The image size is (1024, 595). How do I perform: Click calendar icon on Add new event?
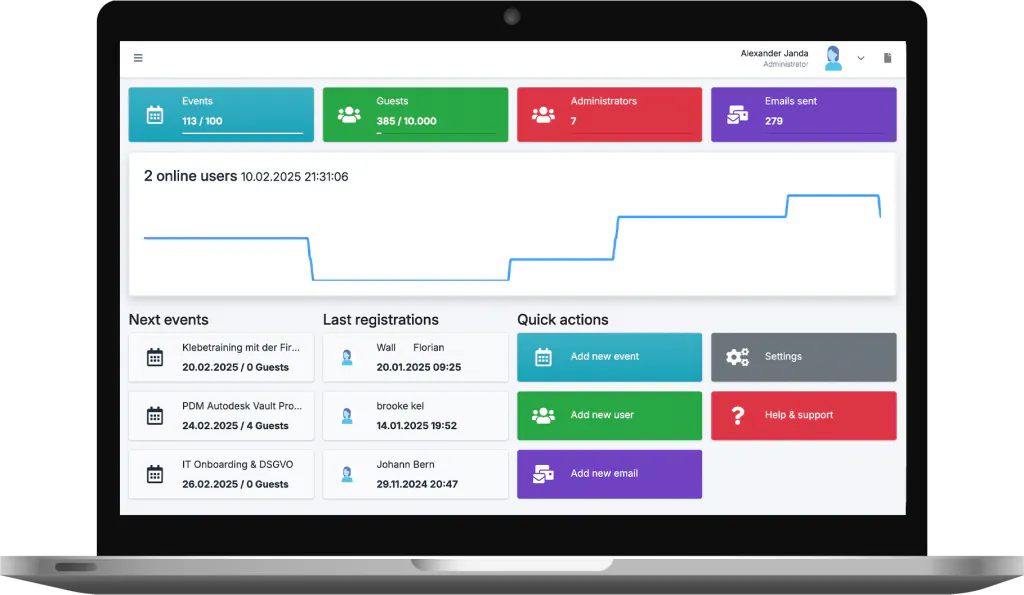click(543, 357)
